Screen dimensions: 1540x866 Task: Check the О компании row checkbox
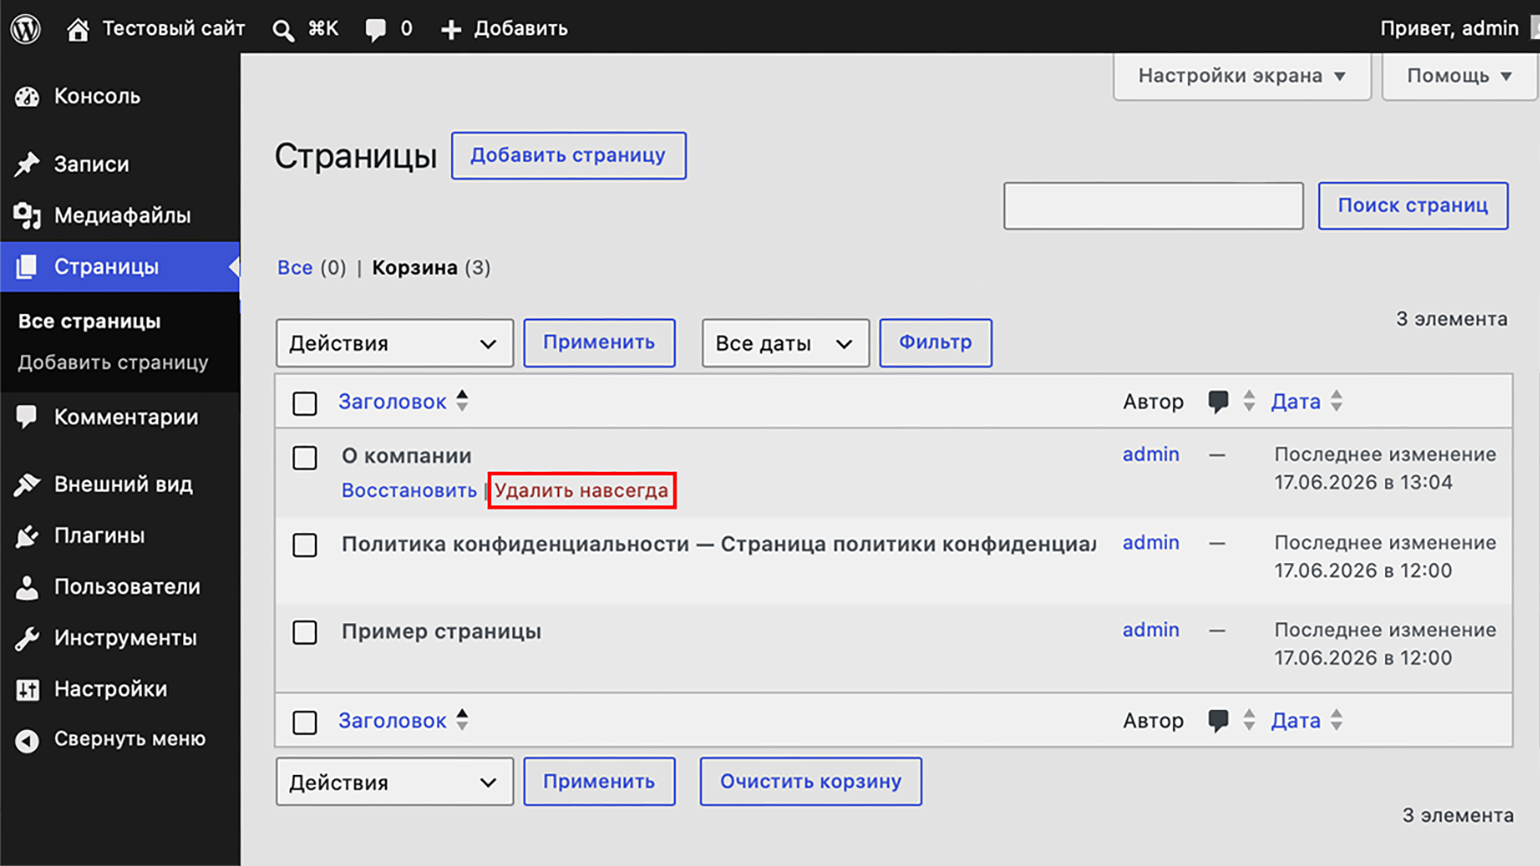[x=305, y=458]
